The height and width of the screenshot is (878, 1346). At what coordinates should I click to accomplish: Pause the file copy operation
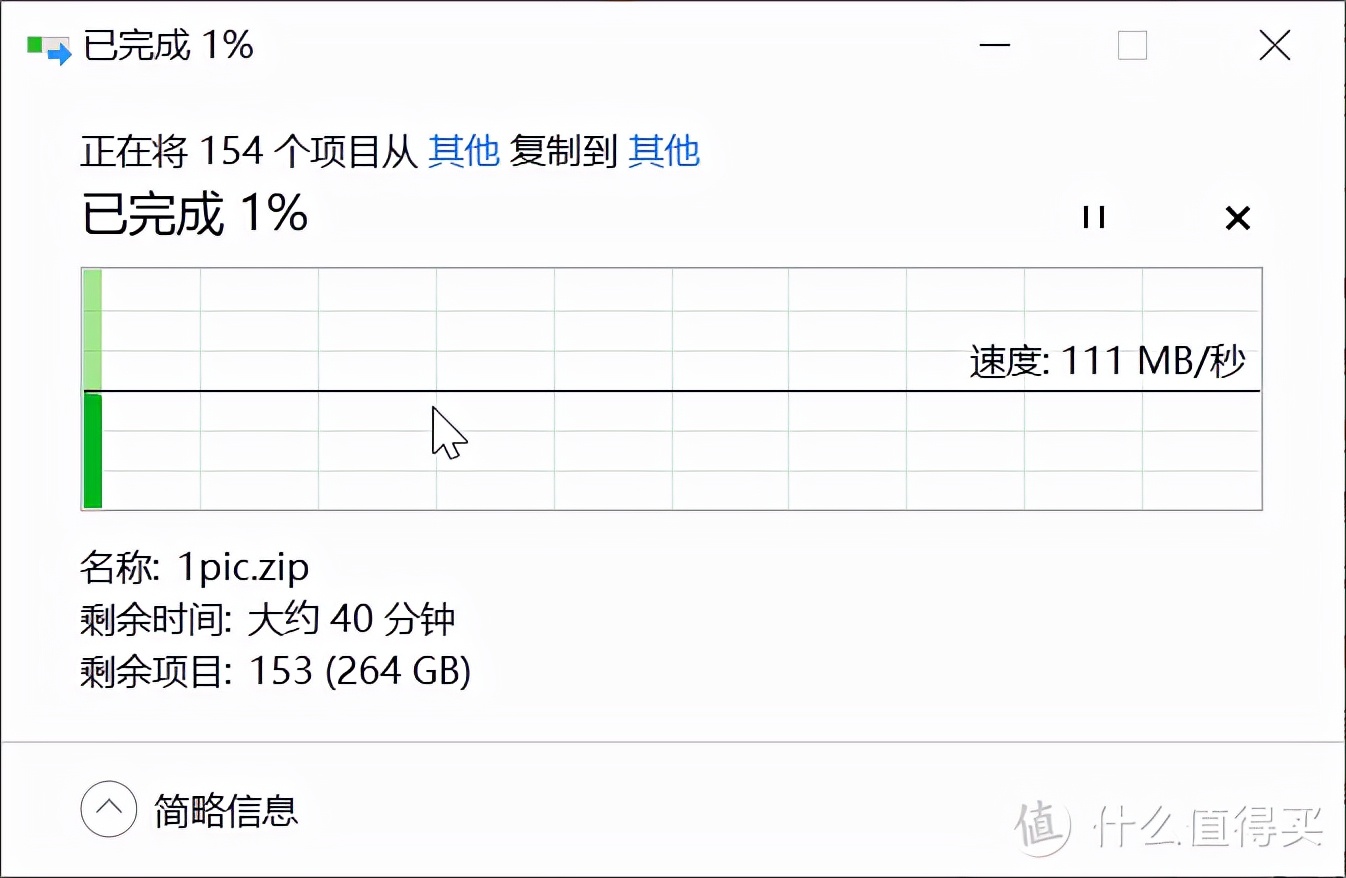[1093, 217]
